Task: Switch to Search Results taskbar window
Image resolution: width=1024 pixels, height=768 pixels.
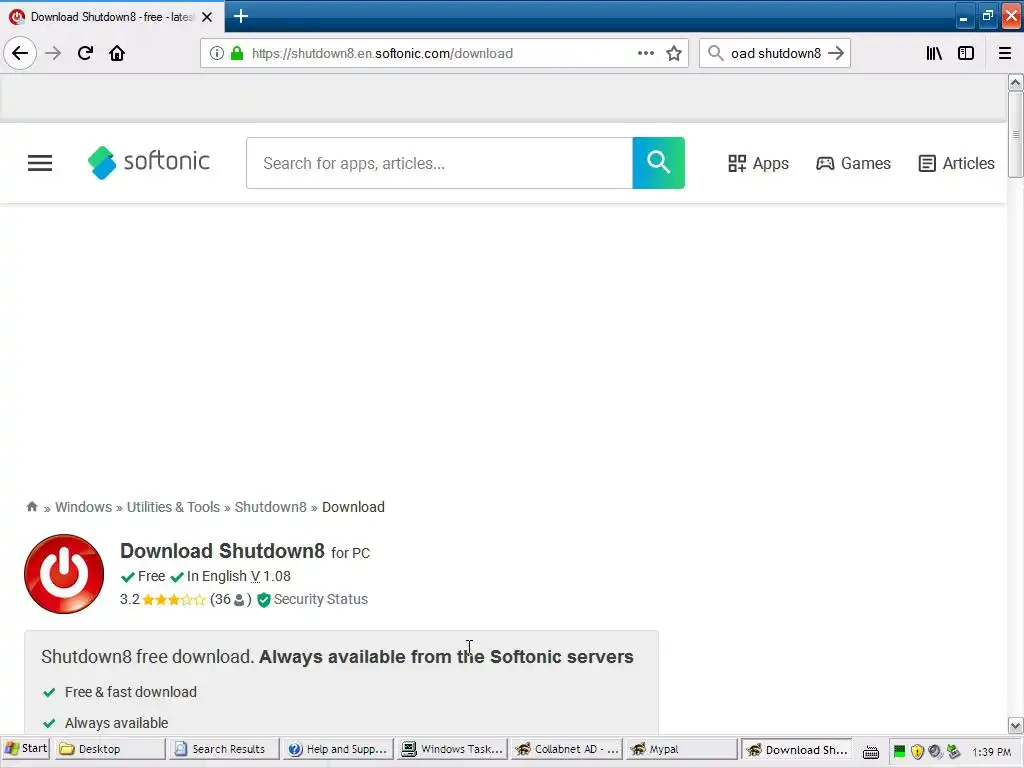Action: tap(224, 749)
